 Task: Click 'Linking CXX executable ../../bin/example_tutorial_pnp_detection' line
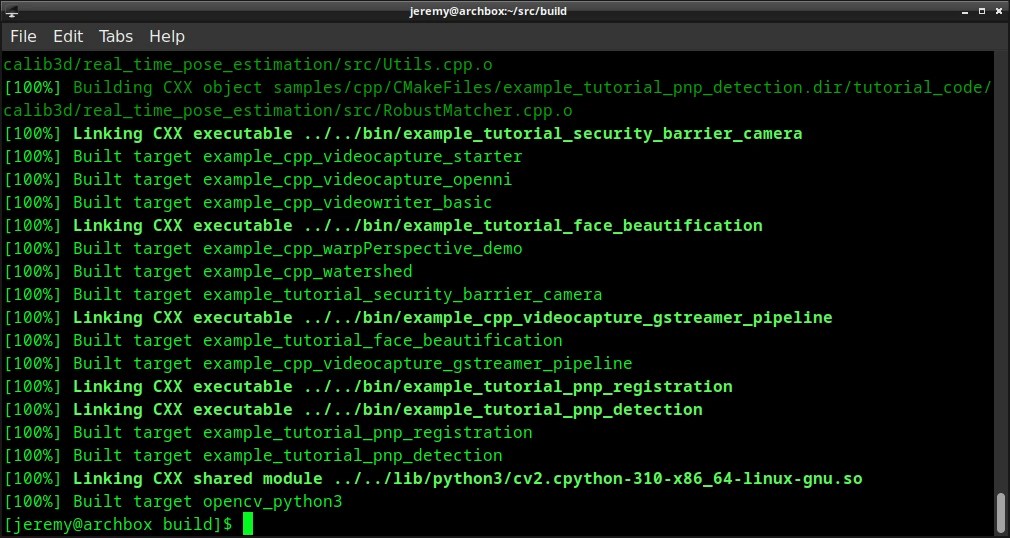click(x=353, y=410)
